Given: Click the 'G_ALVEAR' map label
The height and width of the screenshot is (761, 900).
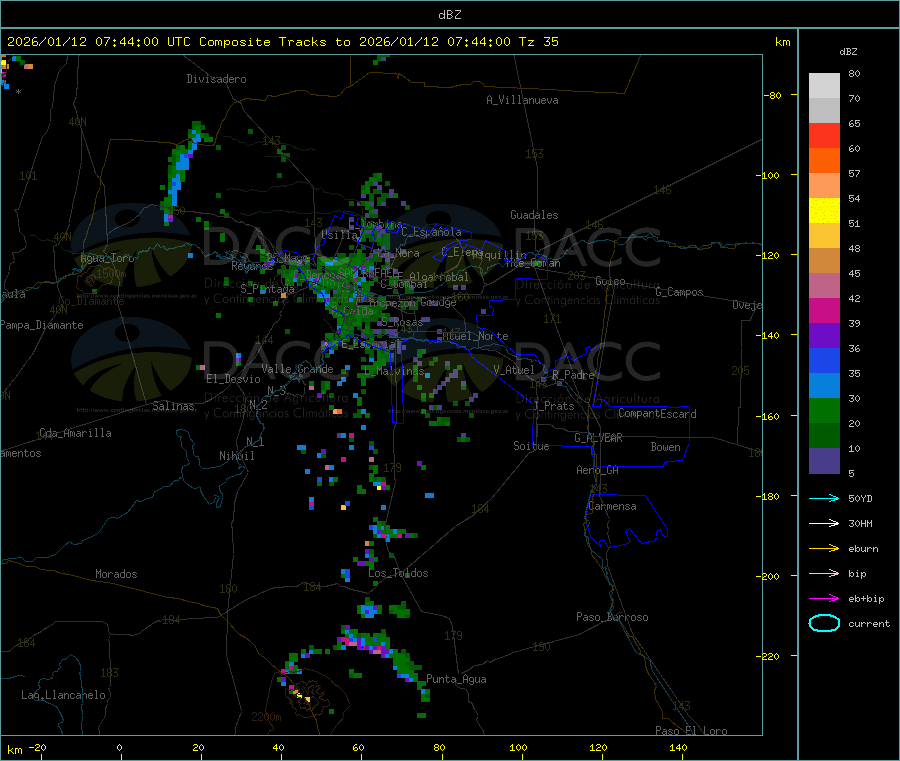Looking at the screenshot, I should pyautogui.click(x=598, y=438).
